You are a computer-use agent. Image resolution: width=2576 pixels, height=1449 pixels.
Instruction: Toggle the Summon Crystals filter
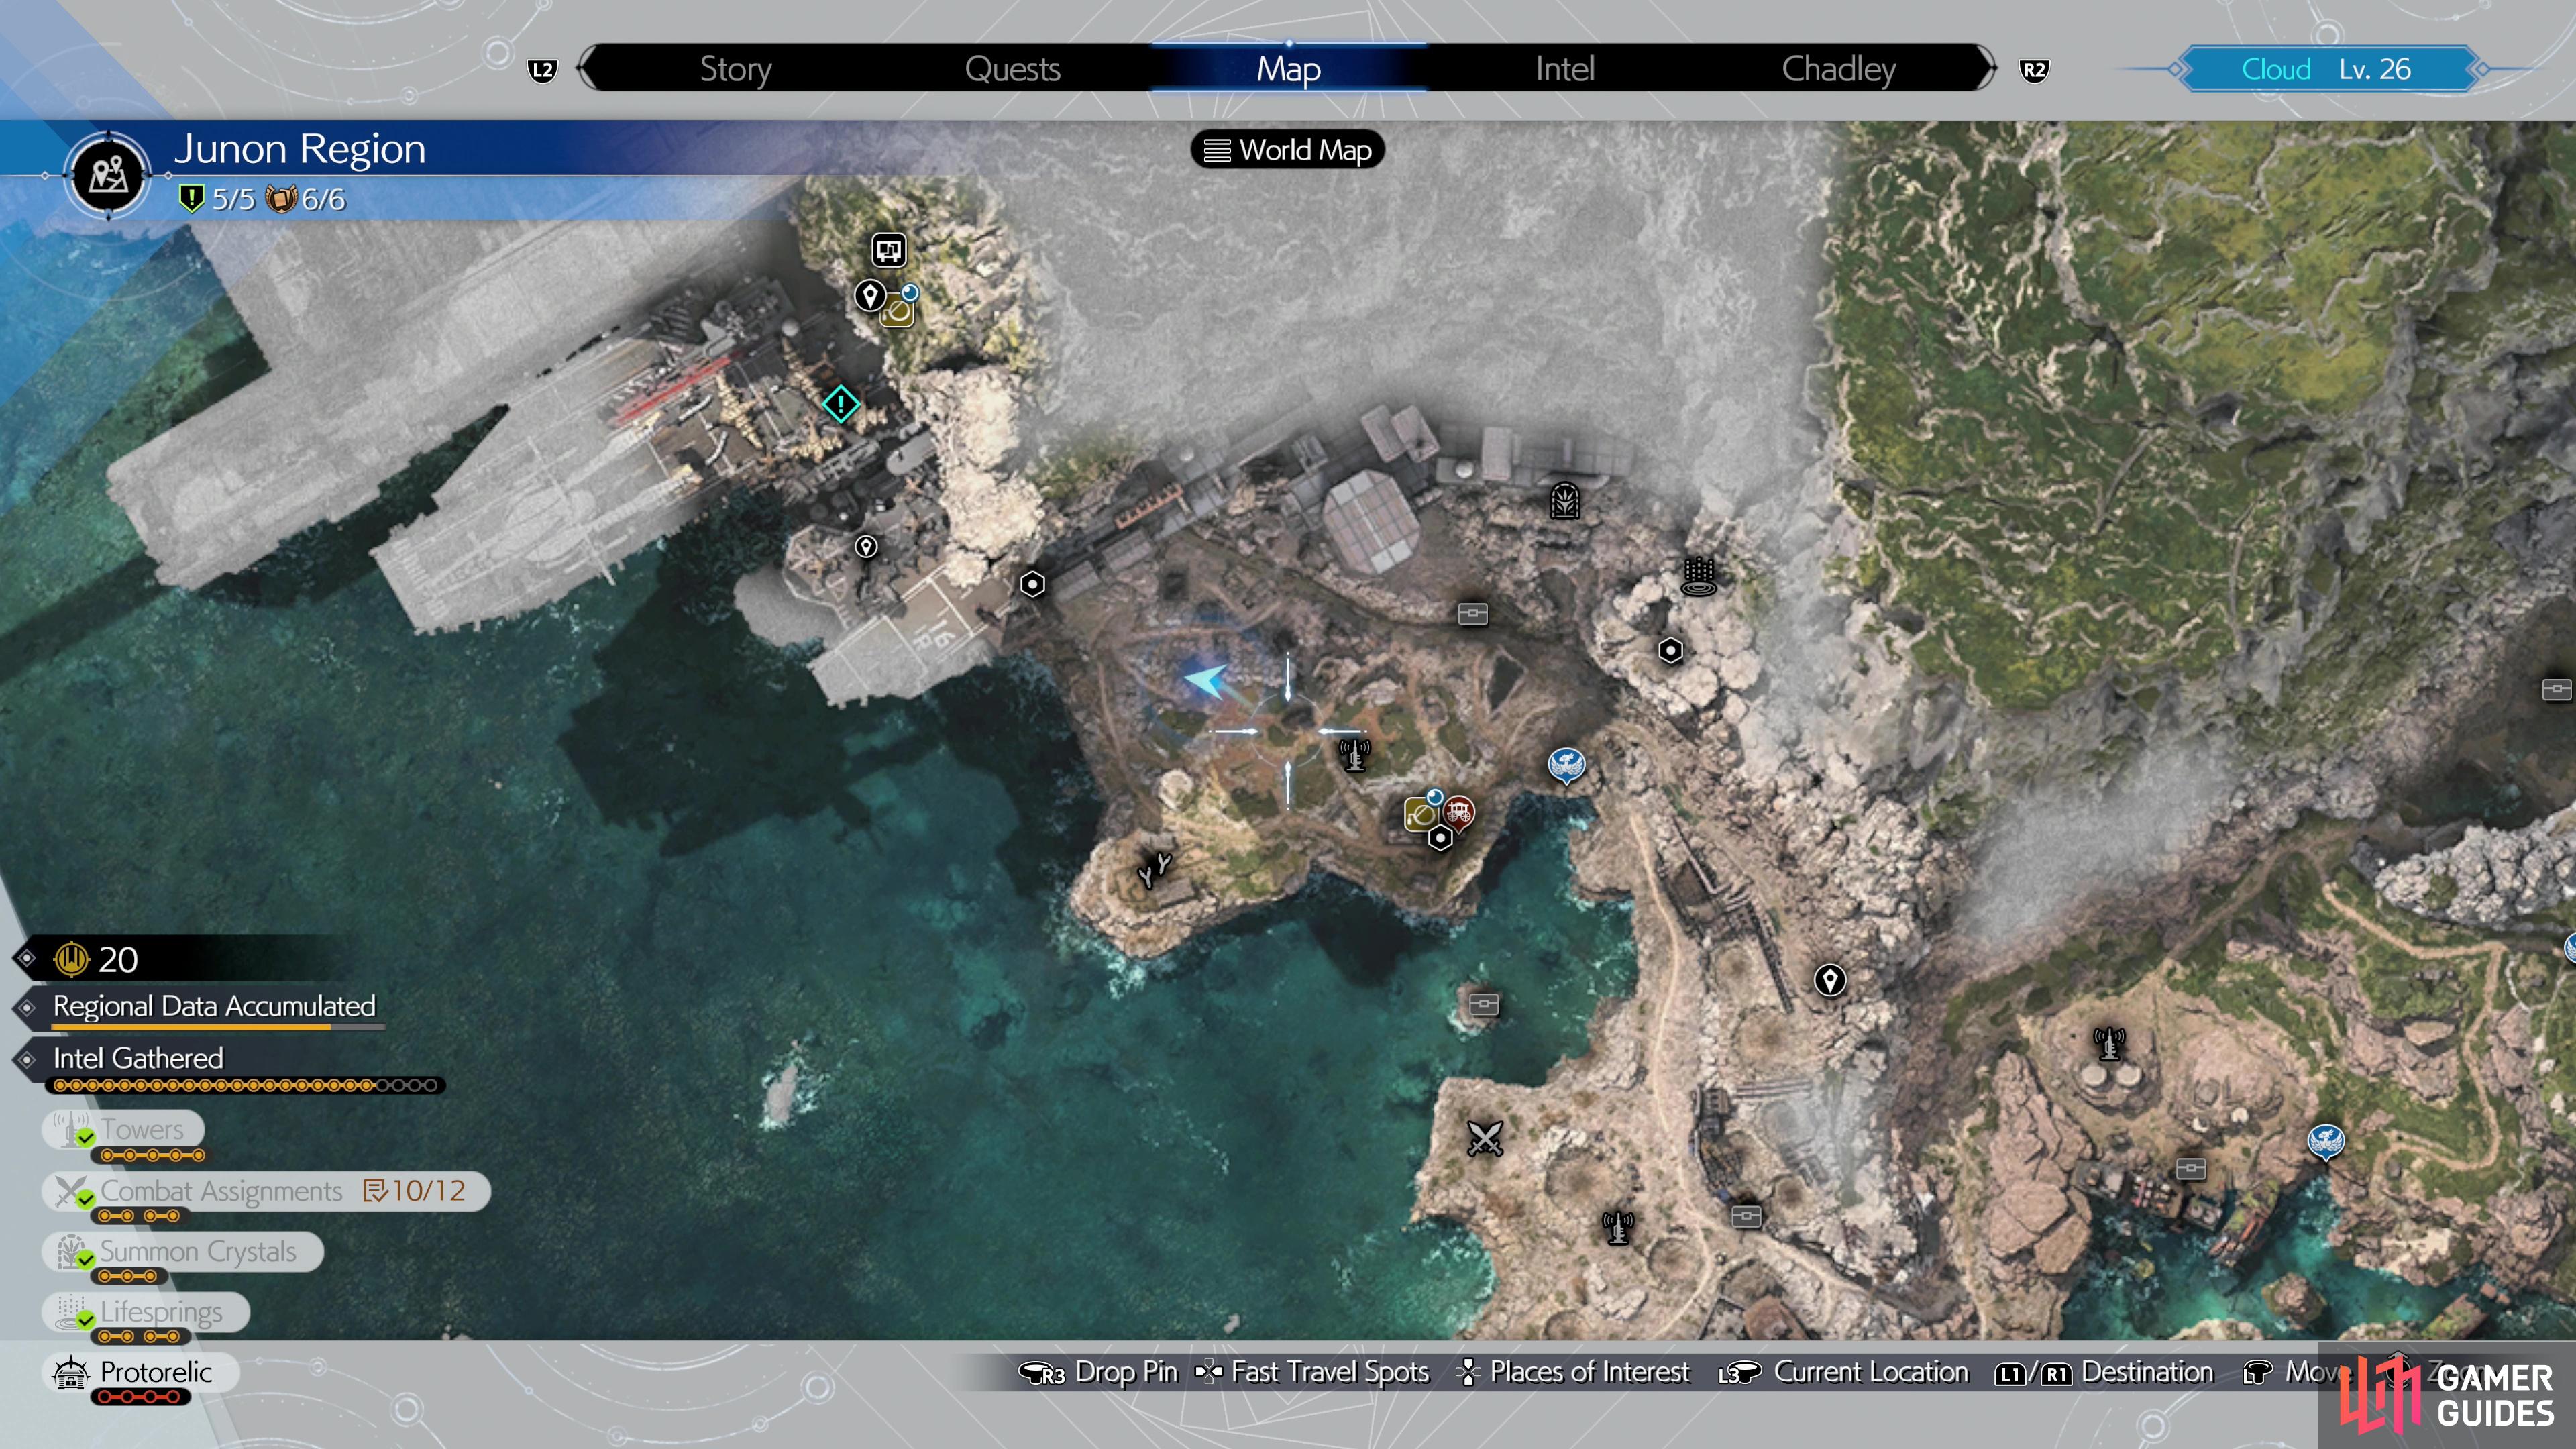point(182,1252)
